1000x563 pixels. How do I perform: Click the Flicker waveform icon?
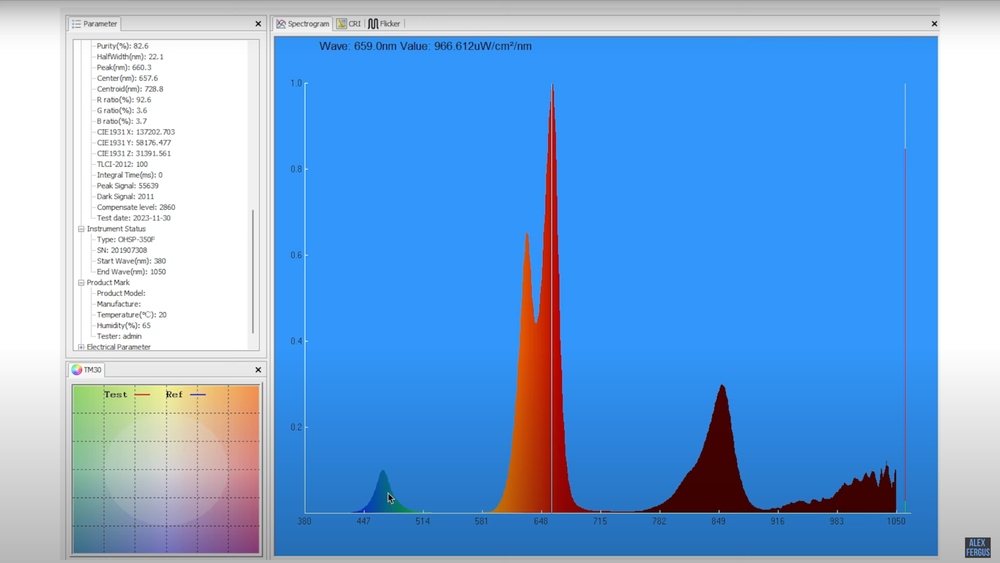click(x=373, y=23)
